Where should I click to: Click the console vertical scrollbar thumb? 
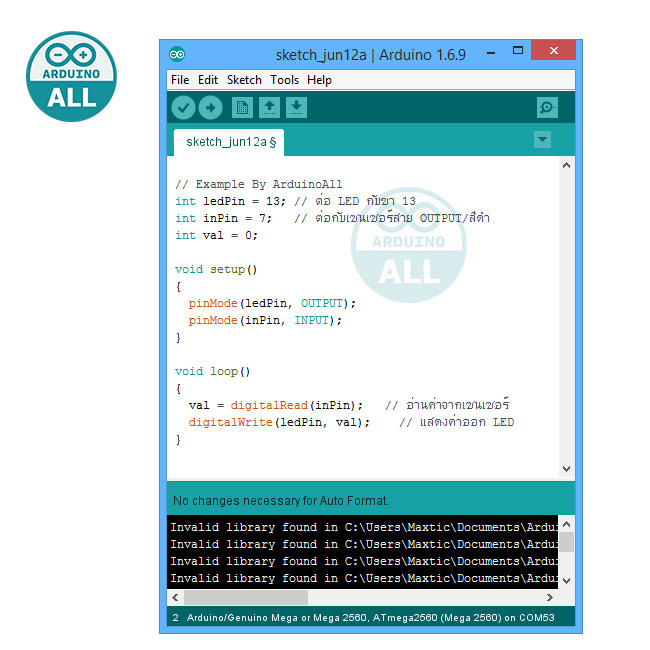click(x=567, y=542)
